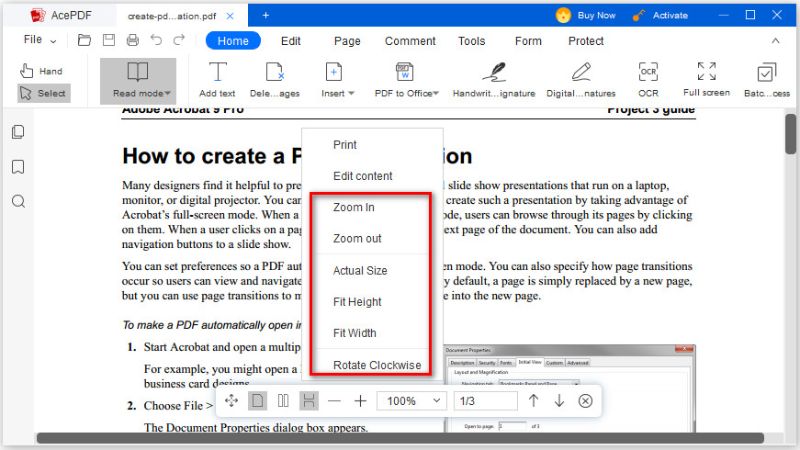800x450 pixels.
Task: Click the page number field 1/3
Action: (486, 401)
